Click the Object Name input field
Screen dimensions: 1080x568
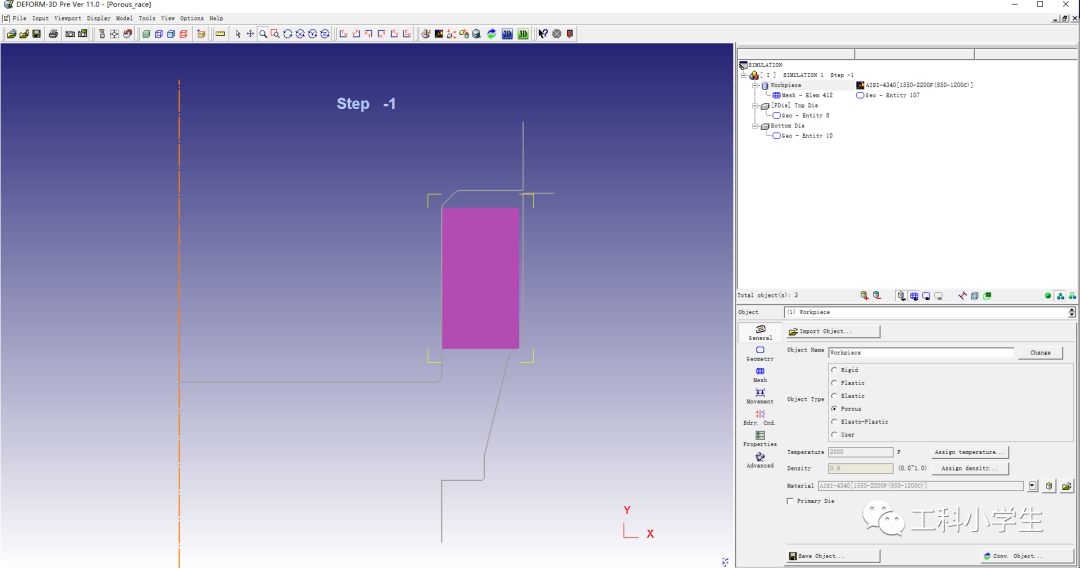[921, 353]
